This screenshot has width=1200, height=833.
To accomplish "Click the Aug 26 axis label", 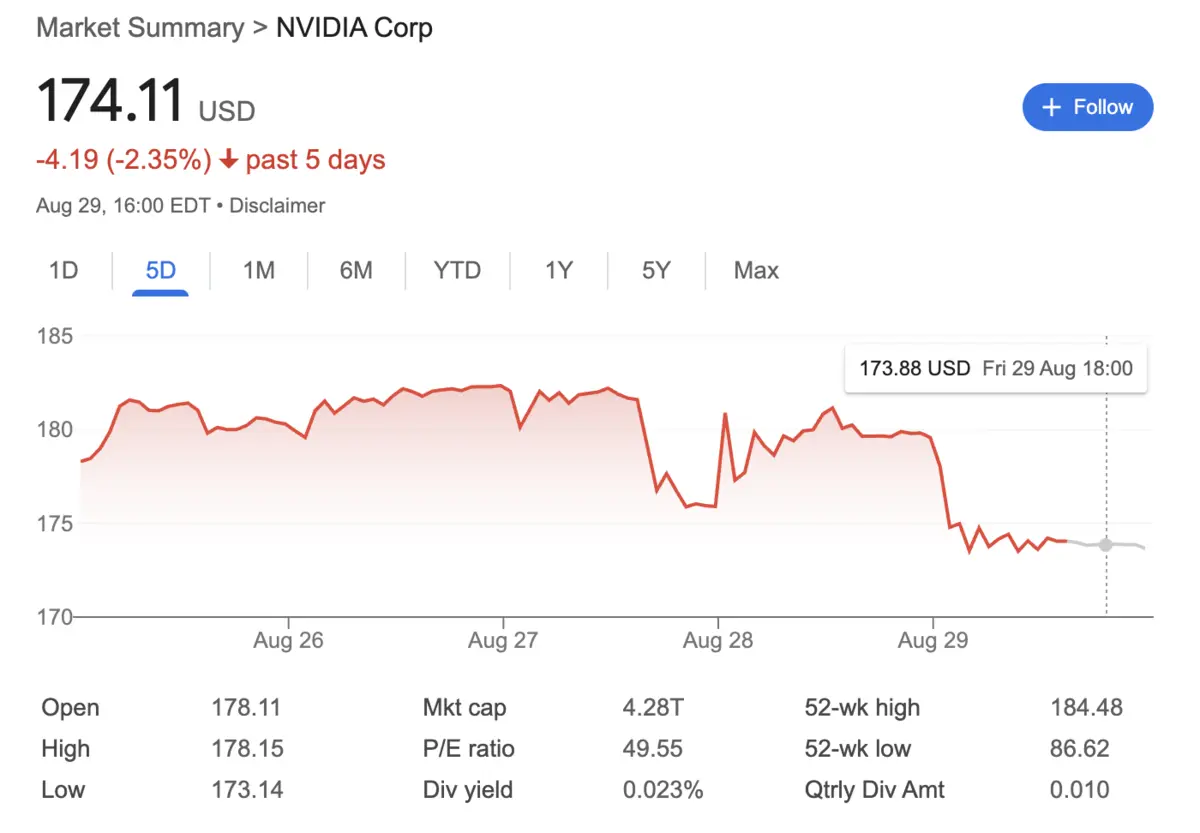I will [x=288, y=640].
